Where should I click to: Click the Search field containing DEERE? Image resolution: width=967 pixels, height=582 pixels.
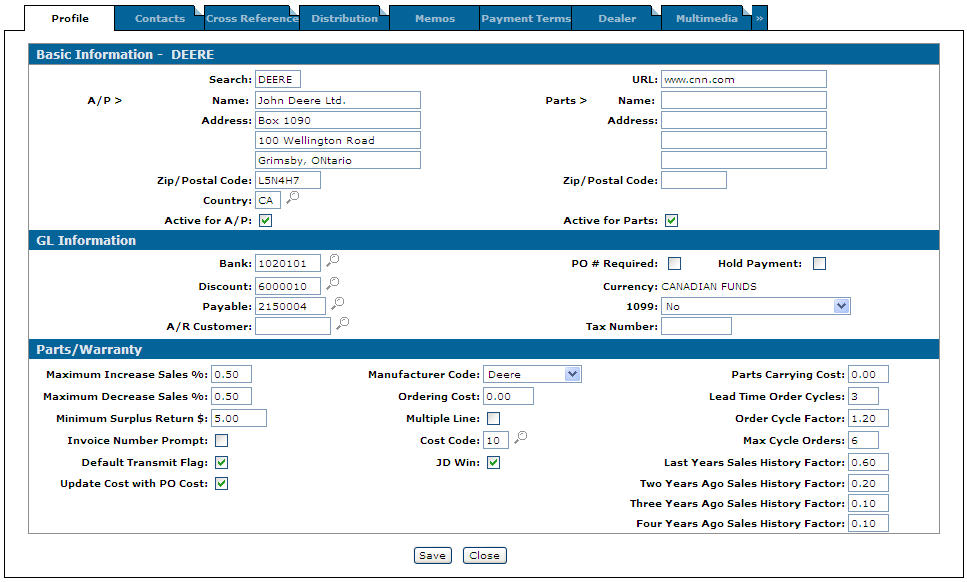point(278,80)
